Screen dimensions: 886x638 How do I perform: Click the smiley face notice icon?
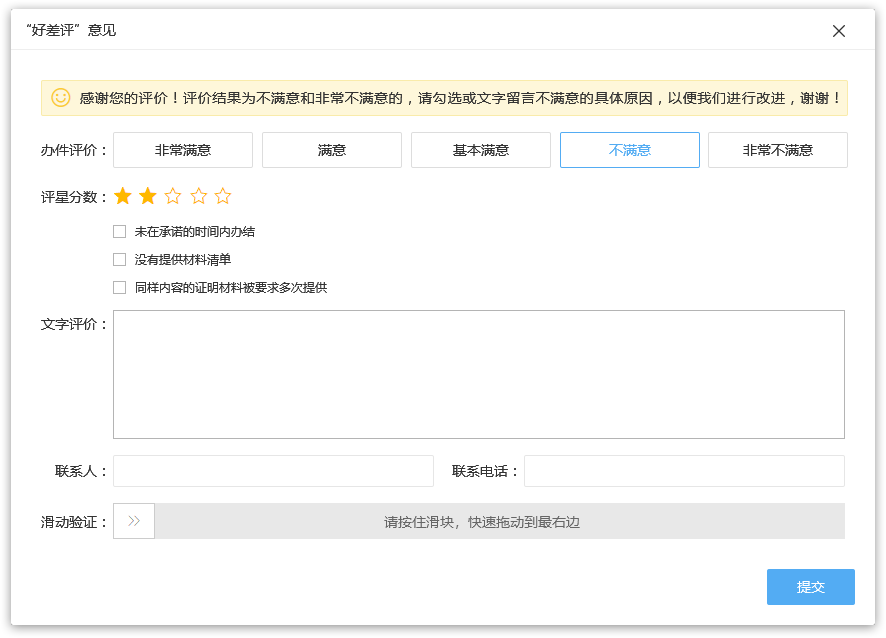61,98
